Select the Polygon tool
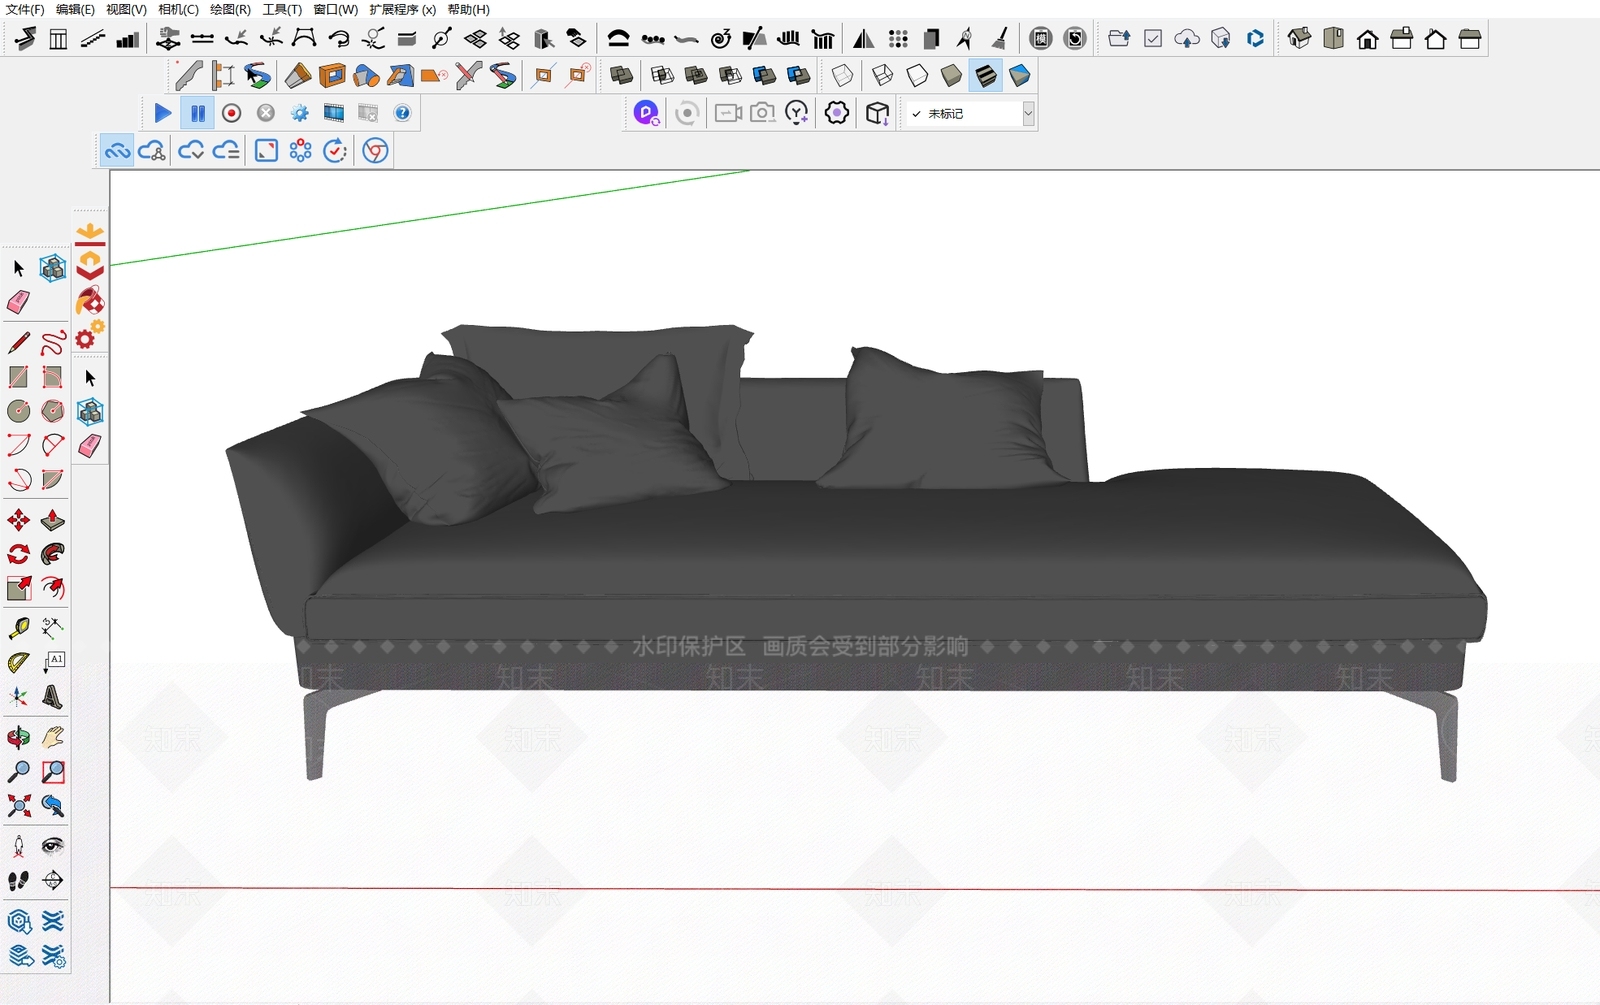This screenshot has height=1005, width=1600. click(53, 411)
